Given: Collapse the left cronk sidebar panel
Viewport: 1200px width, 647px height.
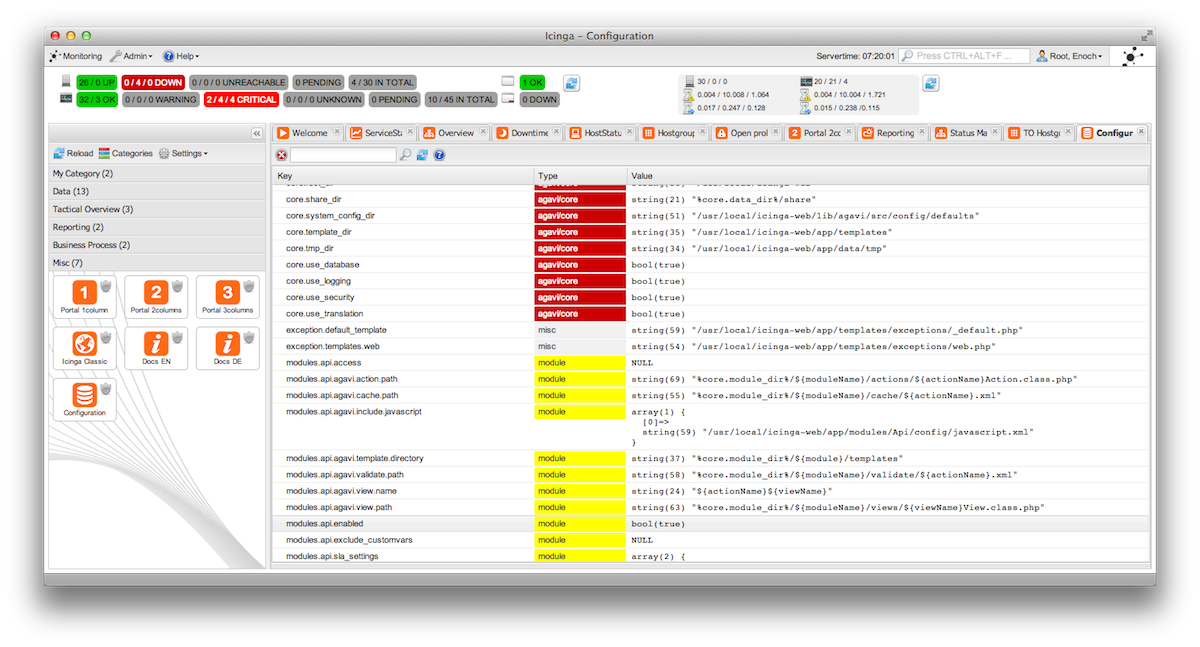Looking at the screenshot, I should pos(257,133).
